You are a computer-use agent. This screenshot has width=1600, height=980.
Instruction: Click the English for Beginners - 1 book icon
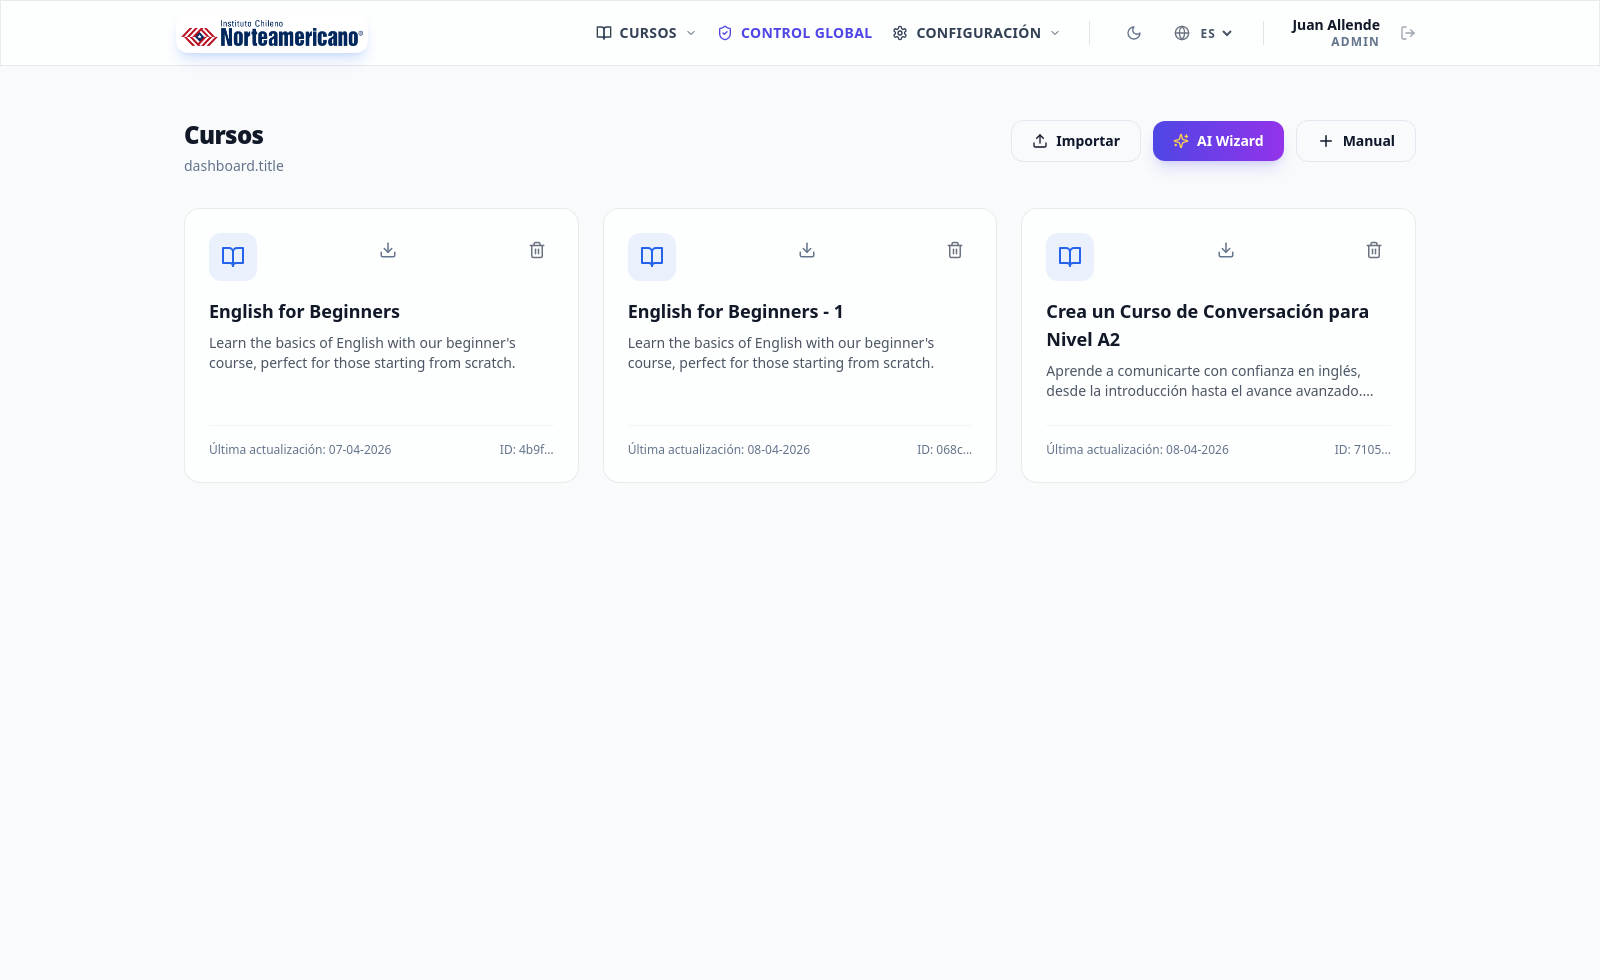[x=652, y=257]
